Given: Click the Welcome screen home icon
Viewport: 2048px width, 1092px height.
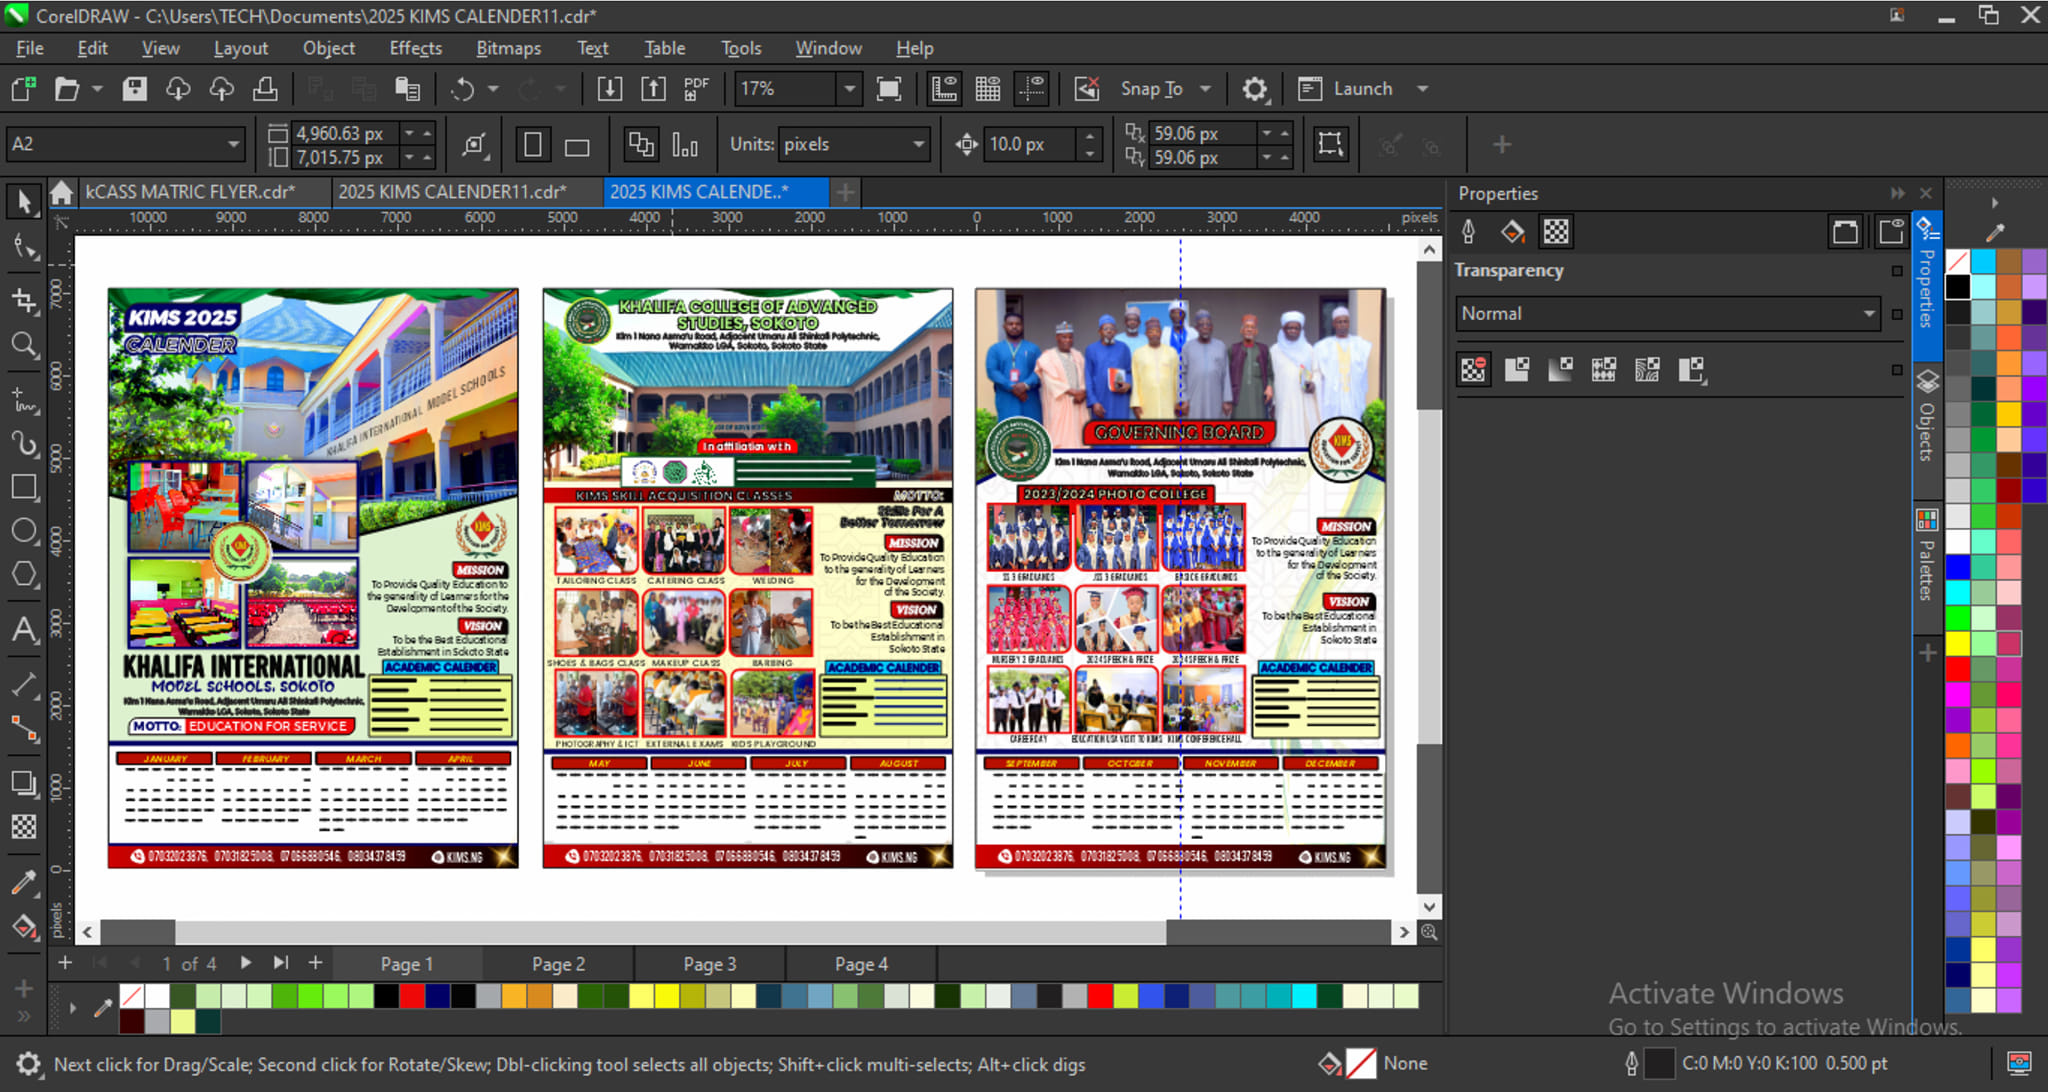Looking at the screenshot, I should pyautogui.click(x=61, y=192).
